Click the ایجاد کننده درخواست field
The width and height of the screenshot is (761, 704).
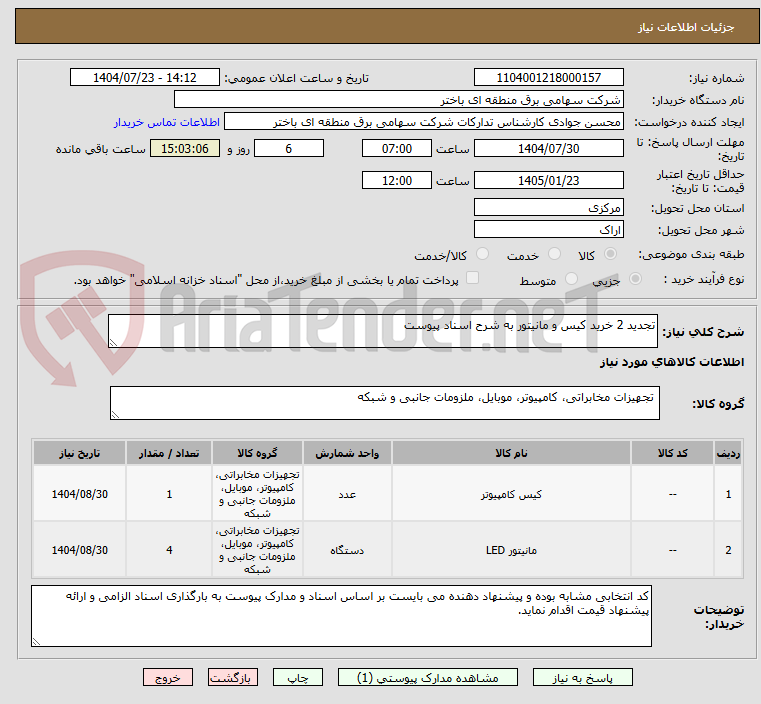coord(423,122)
